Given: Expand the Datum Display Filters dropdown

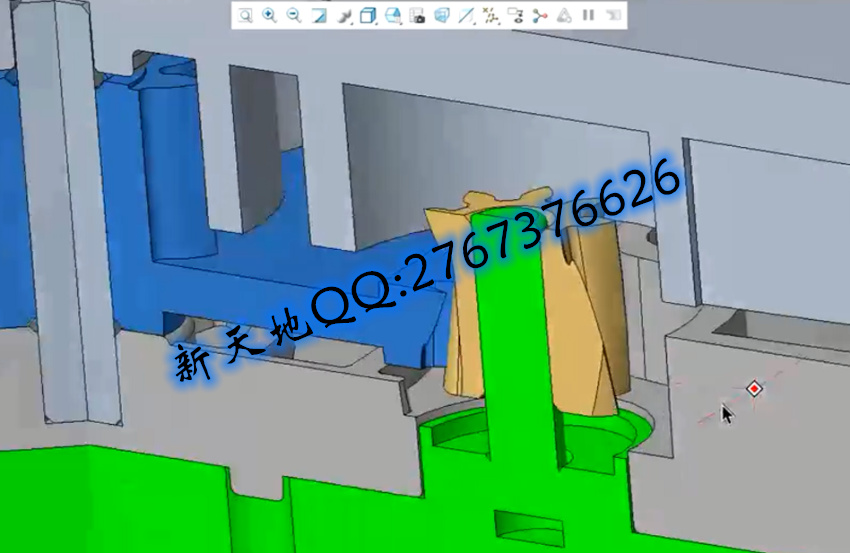Looking at the screenshot, I should click(466, 15).
